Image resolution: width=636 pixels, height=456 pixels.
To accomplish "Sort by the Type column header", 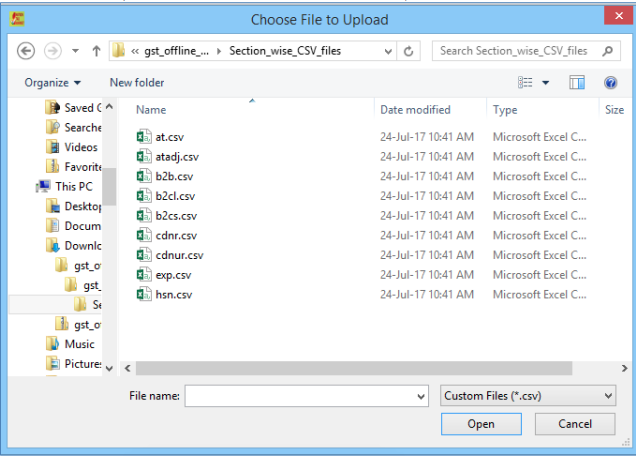I will tap(505, 110).
